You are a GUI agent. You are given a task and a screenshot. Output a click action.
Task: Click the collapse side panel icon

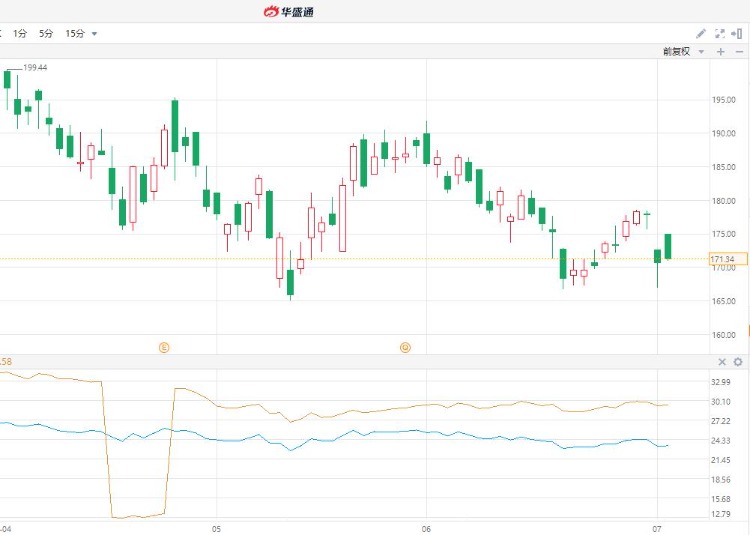(737, 33)
